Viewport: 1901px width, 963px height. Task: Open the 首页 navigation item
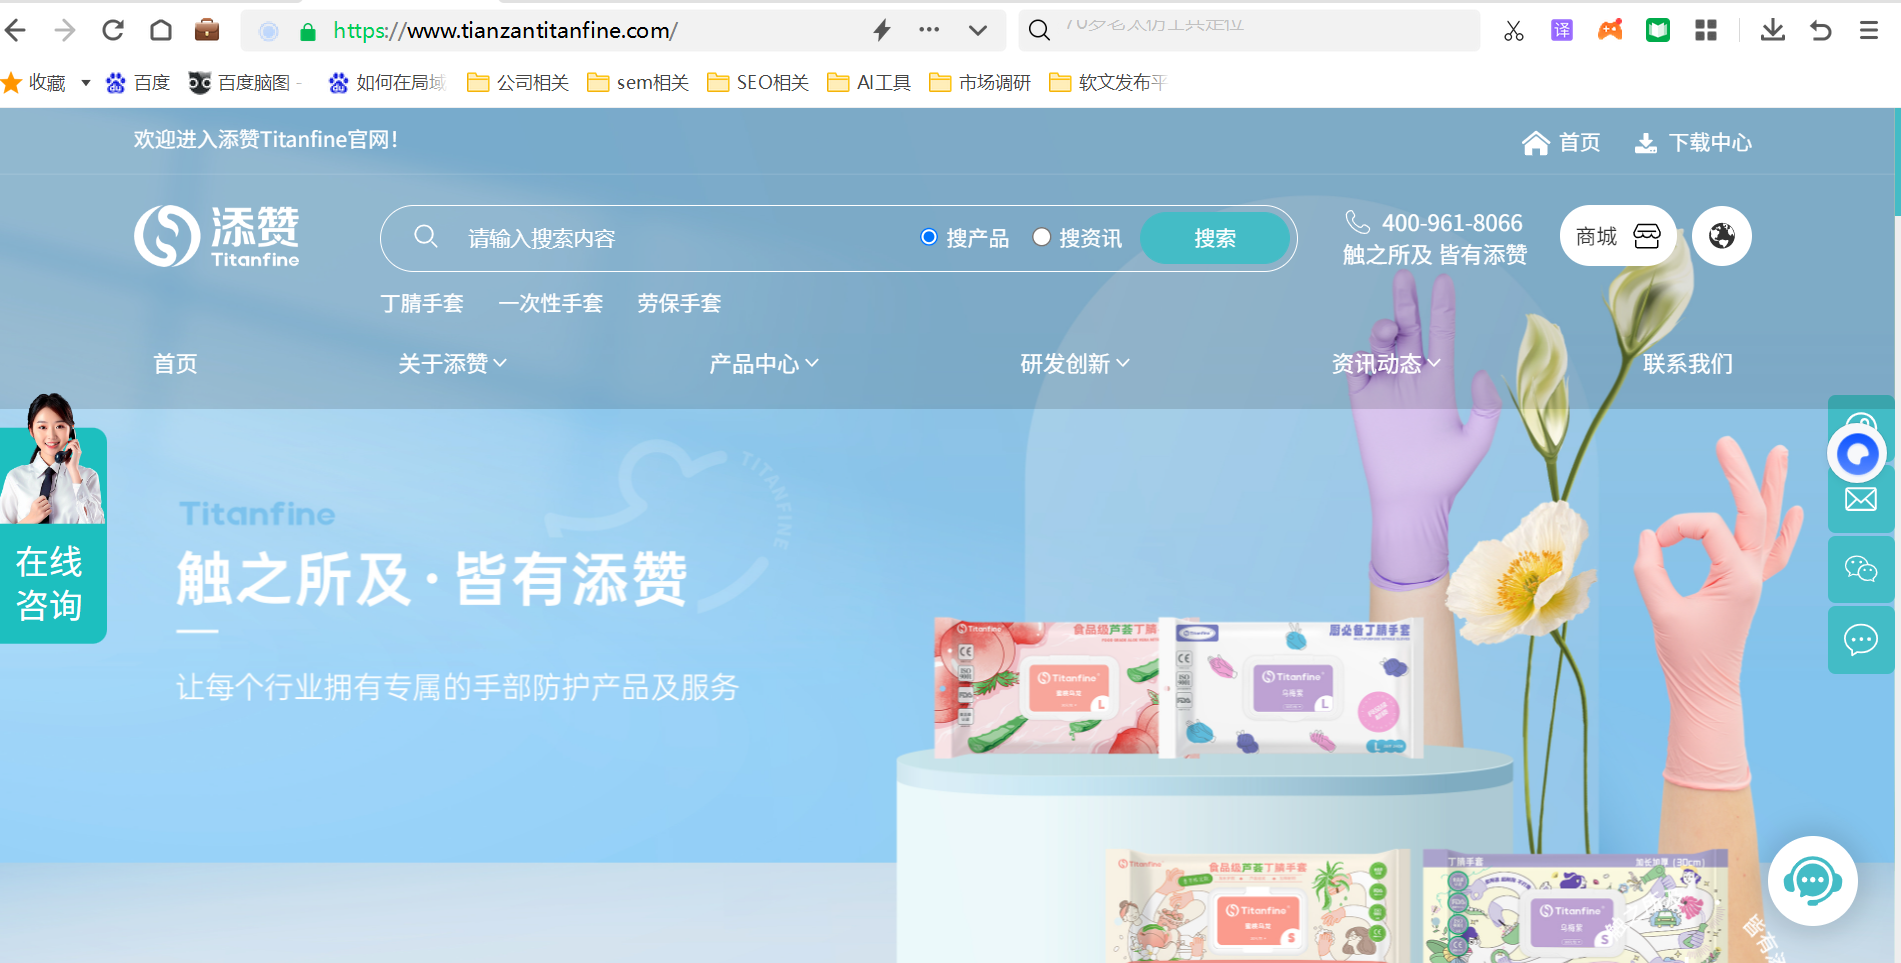tap(175, 364)
